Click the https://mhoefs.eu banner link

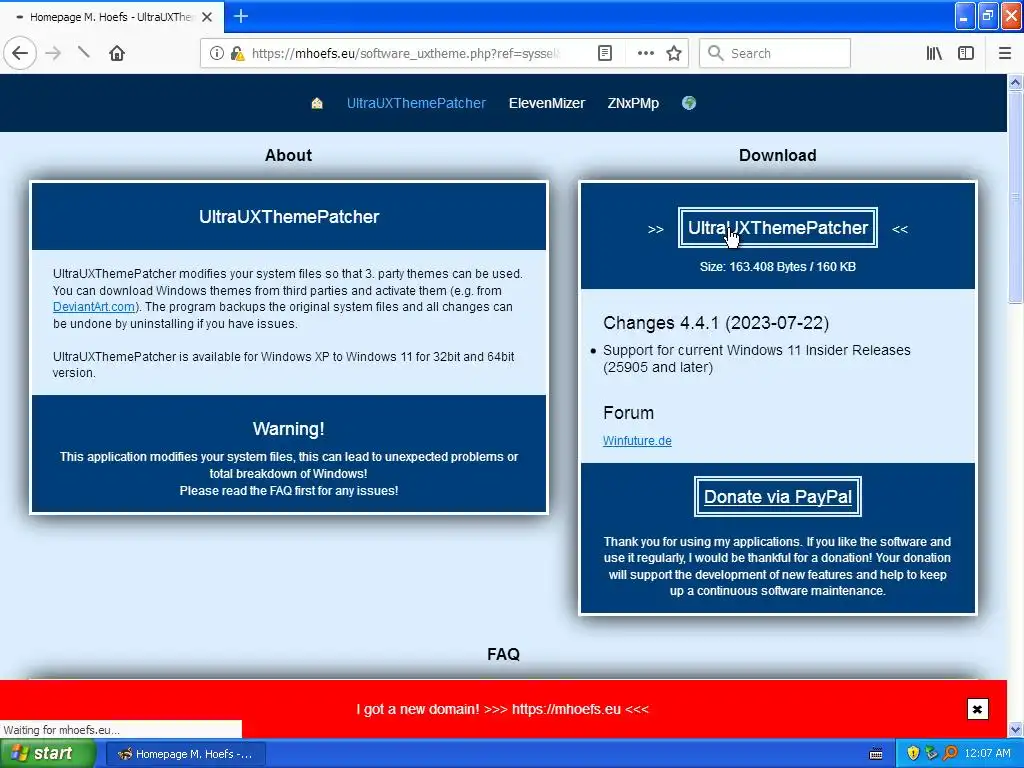[x=566, y=709]
